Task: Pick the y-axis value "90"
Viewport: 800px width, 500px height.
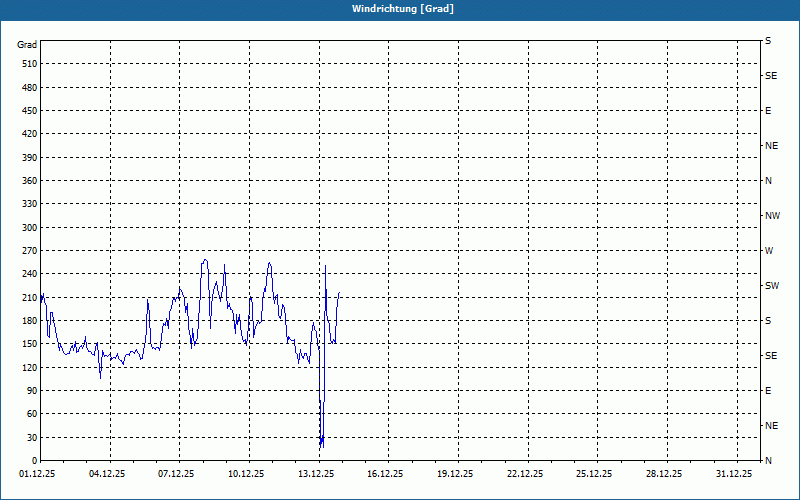Action: pos(32,391)
